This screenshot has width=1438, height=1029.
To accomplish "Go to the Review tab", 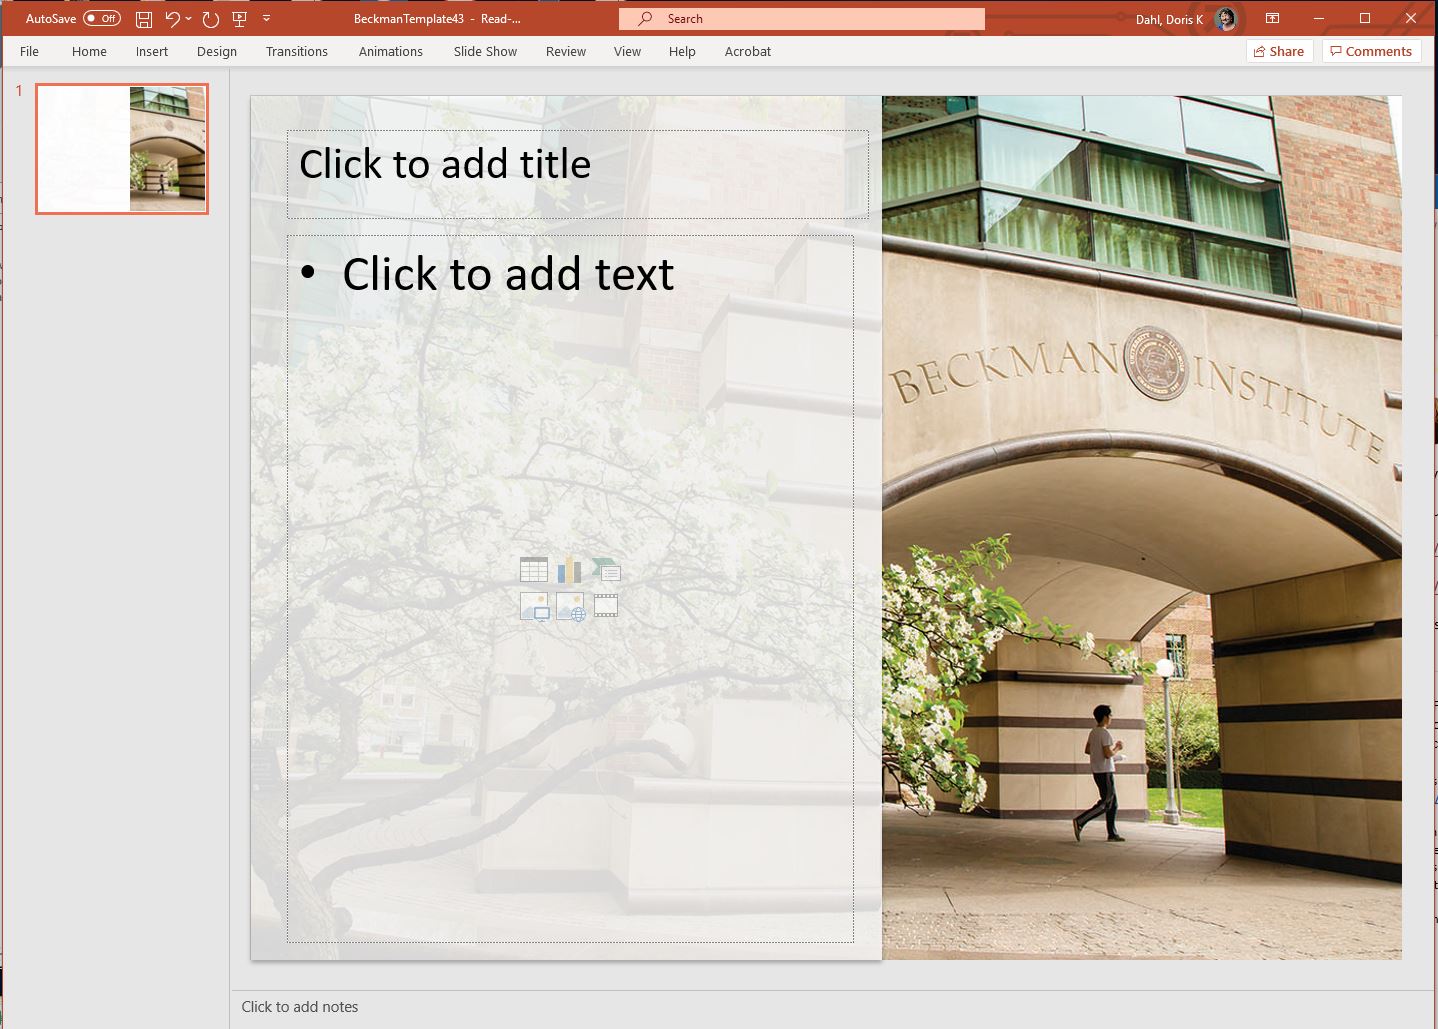I will [566, 51].
